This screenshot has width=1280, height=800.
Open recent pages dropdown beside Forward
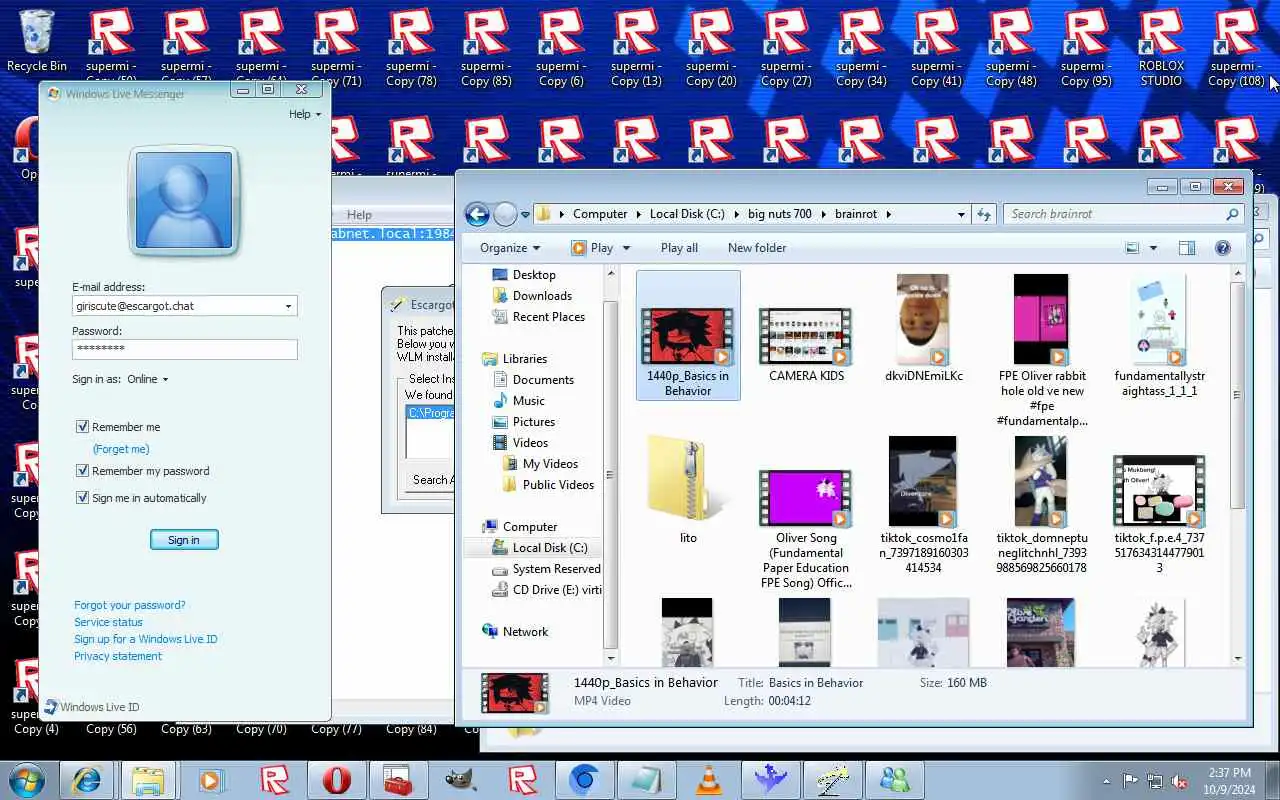tap(525, 214)
